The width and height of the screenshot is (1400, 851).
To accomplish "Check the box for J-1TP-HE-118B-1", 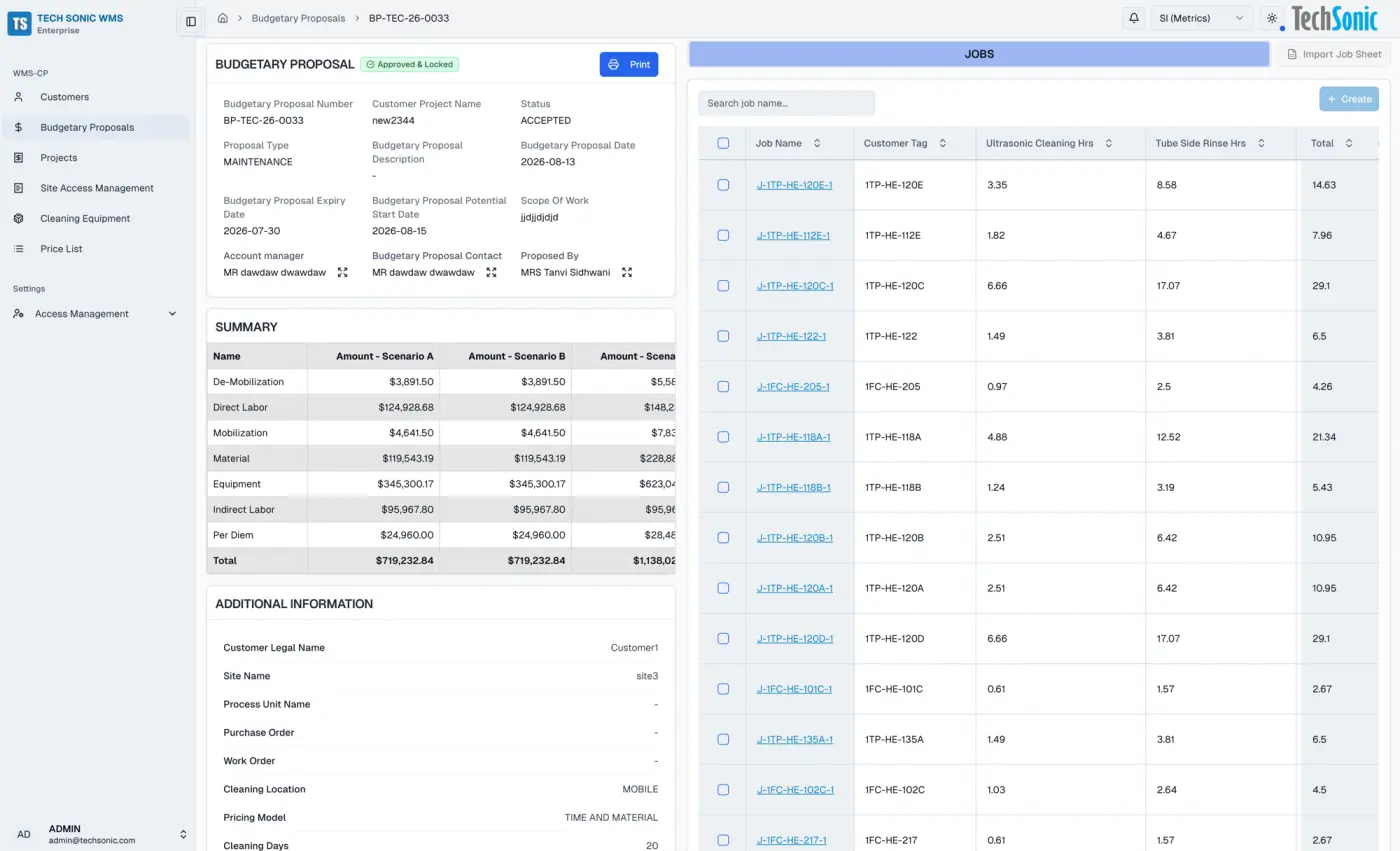I will coord(724,487).
